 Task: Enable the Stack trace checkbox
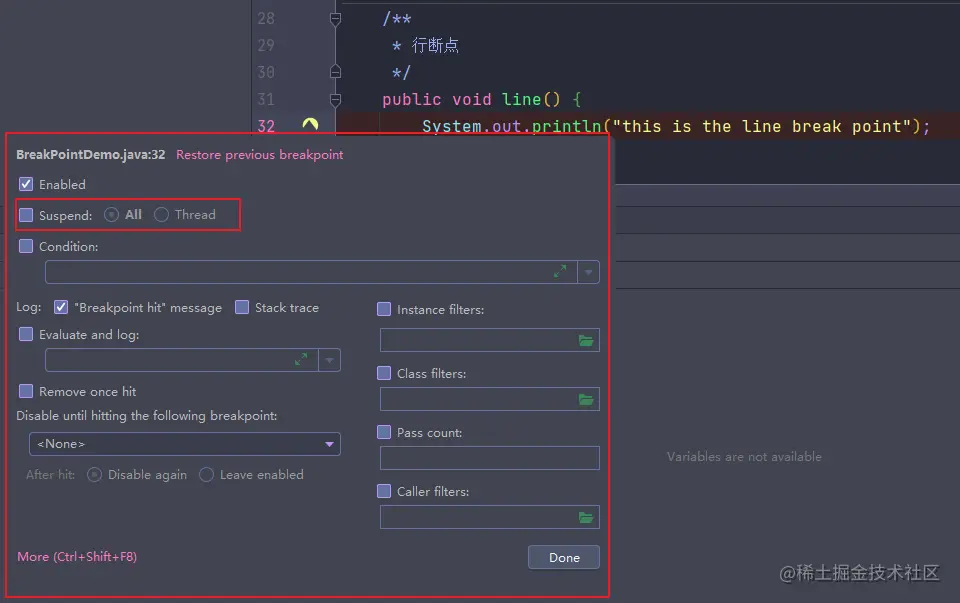(x=242, y=307)
